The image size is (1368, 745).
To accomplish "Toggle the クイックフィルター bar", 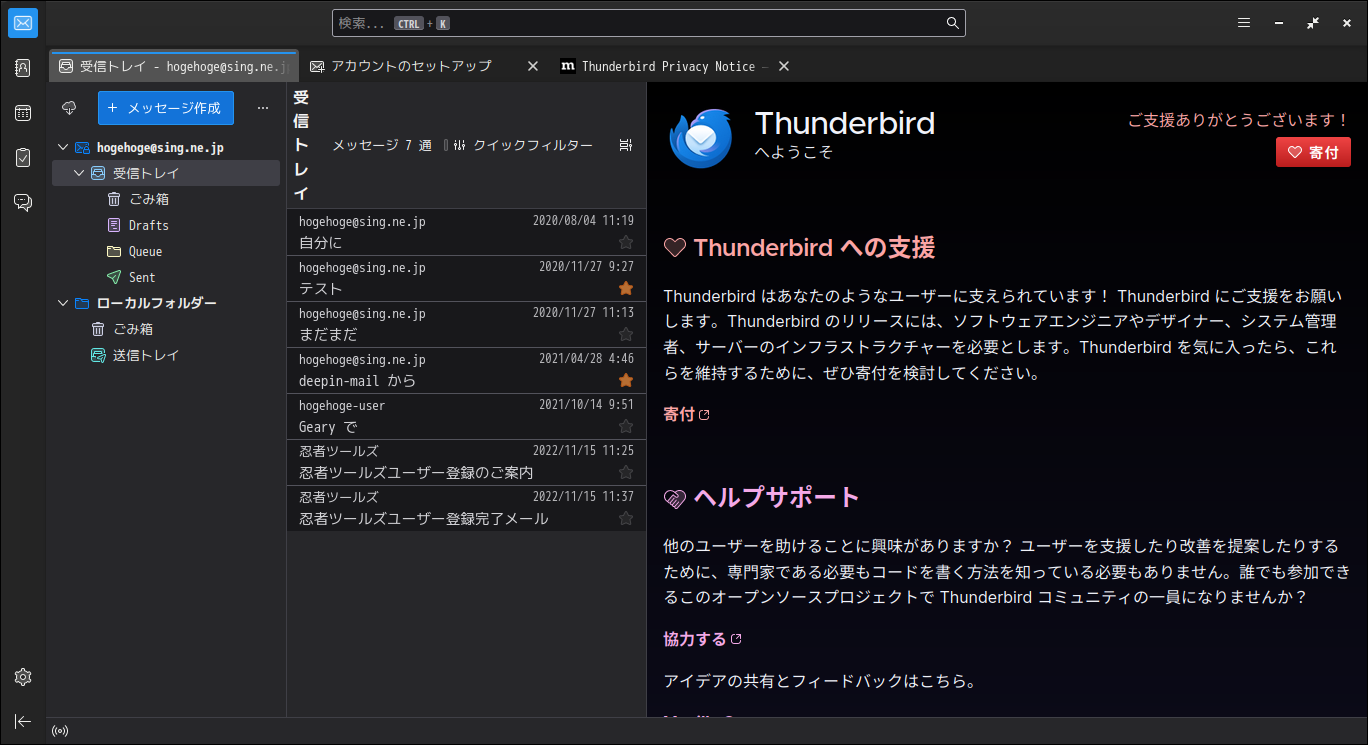I will (522, 146).
